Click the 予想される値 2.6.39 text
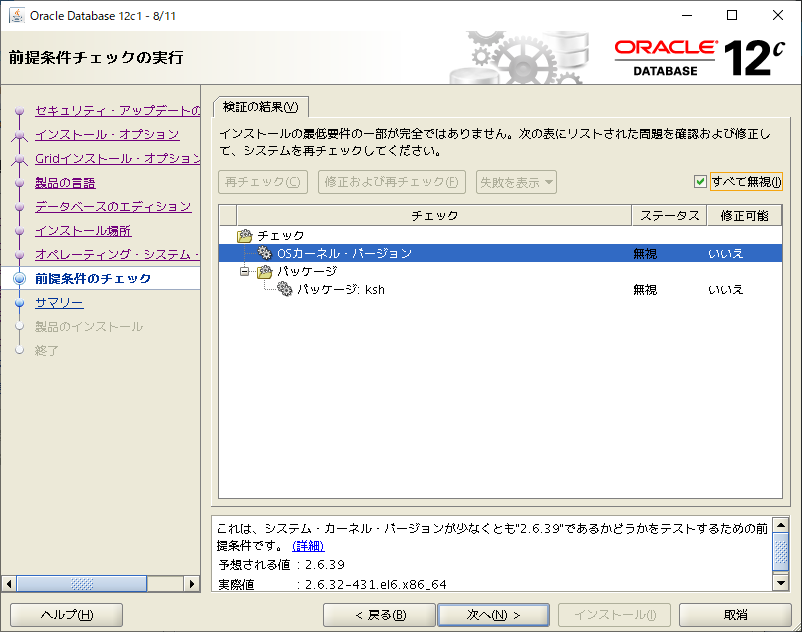The image size is (802, 632). [325, 565]
